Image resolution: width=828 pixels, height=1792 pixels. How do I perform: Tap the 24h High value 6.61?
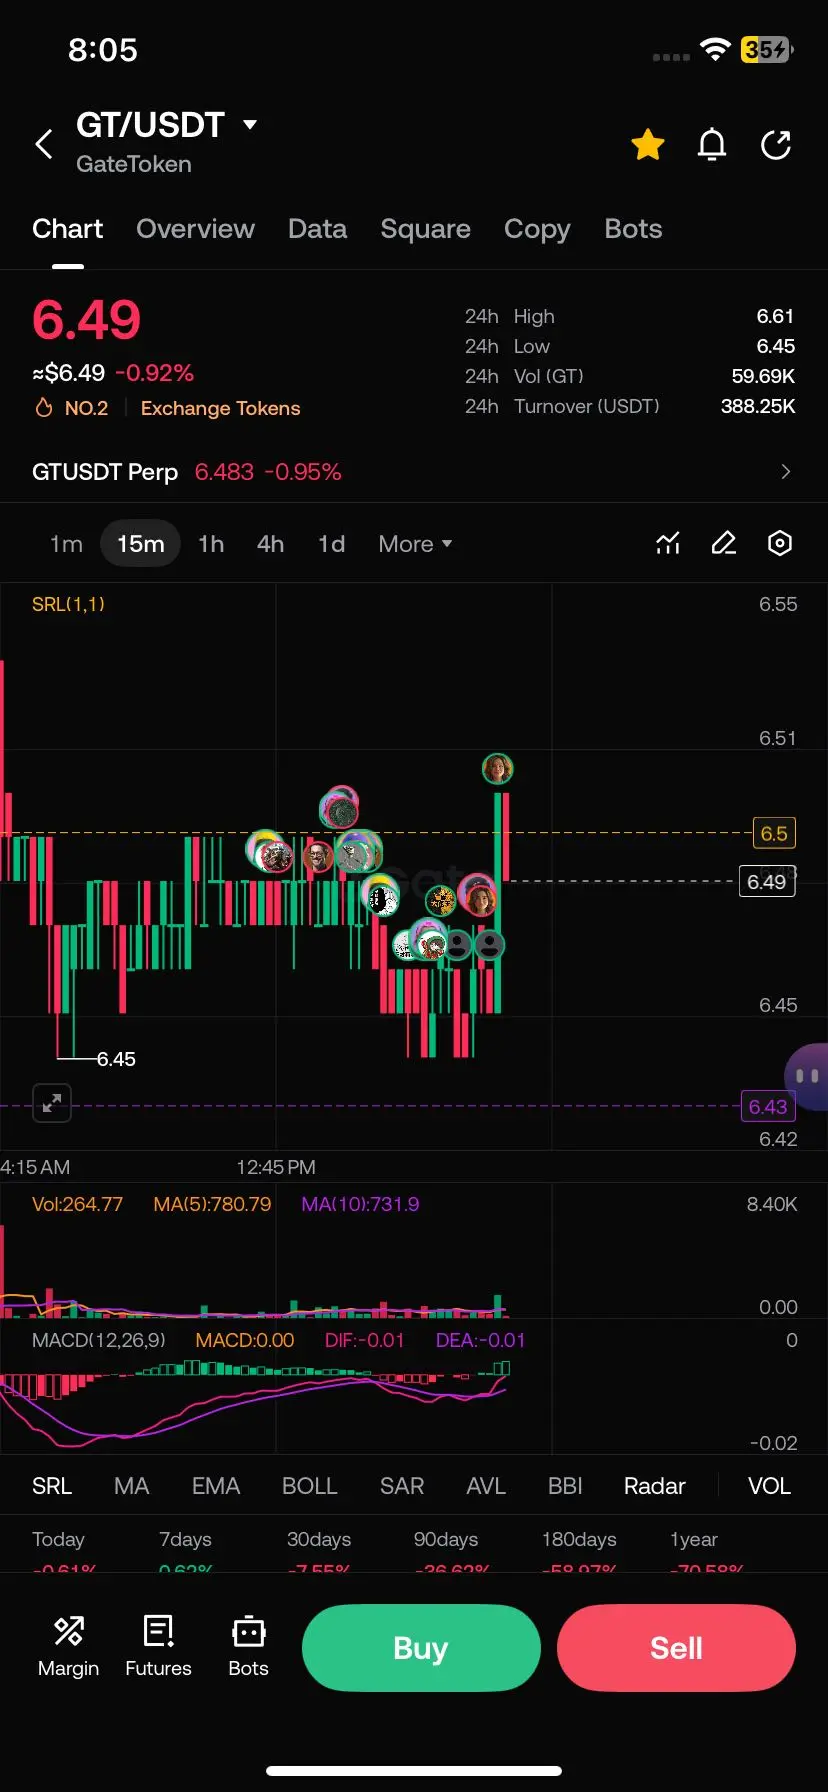[775, 316]
